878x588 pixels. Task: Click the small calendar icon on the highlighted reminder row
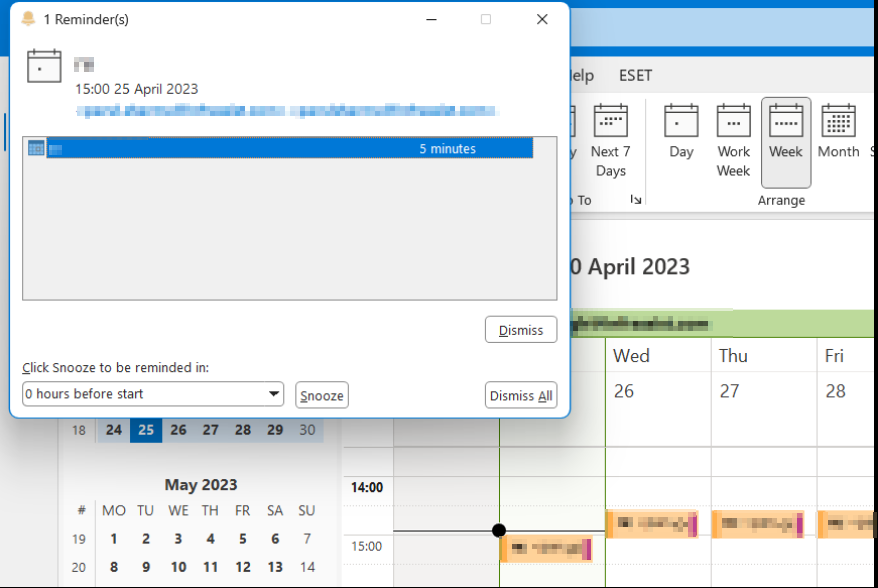(x=37, y=148)
